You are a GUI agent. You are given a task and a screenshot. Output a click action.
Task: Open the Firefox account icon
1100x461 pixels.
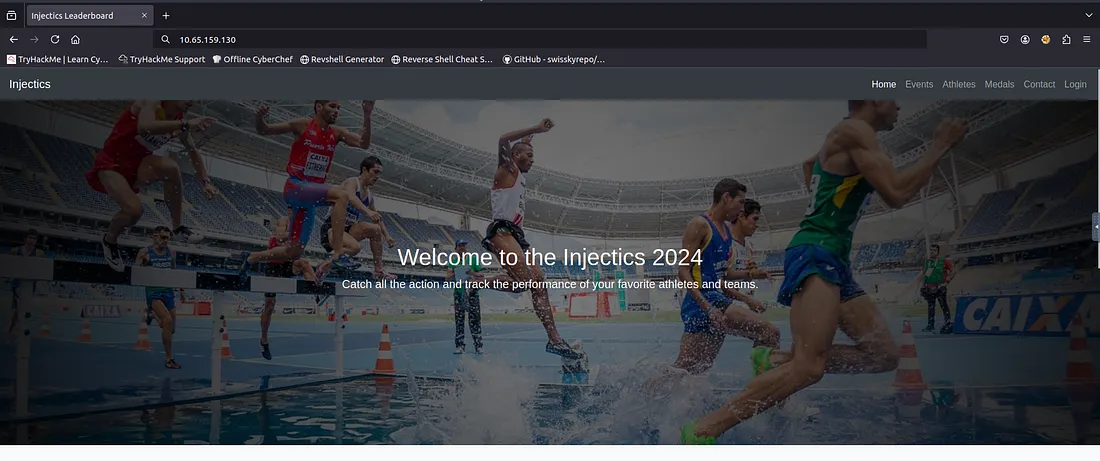coord(1025,39)
